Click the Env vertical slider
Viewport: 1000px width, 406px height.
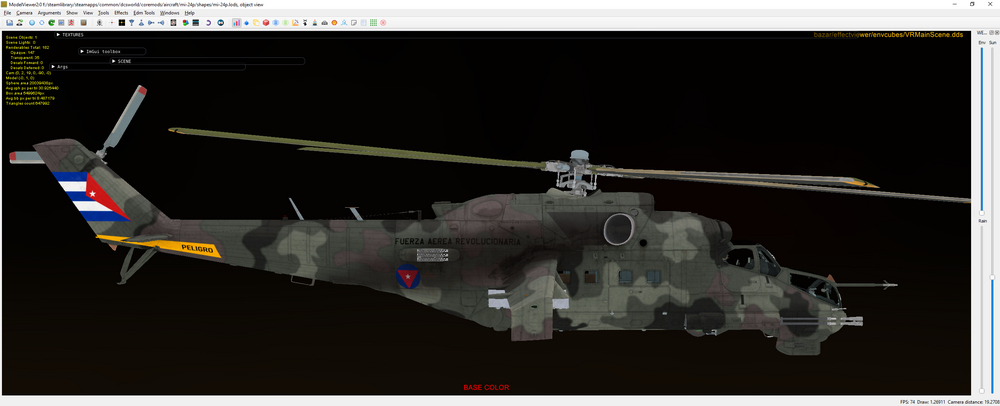[982, 130]
